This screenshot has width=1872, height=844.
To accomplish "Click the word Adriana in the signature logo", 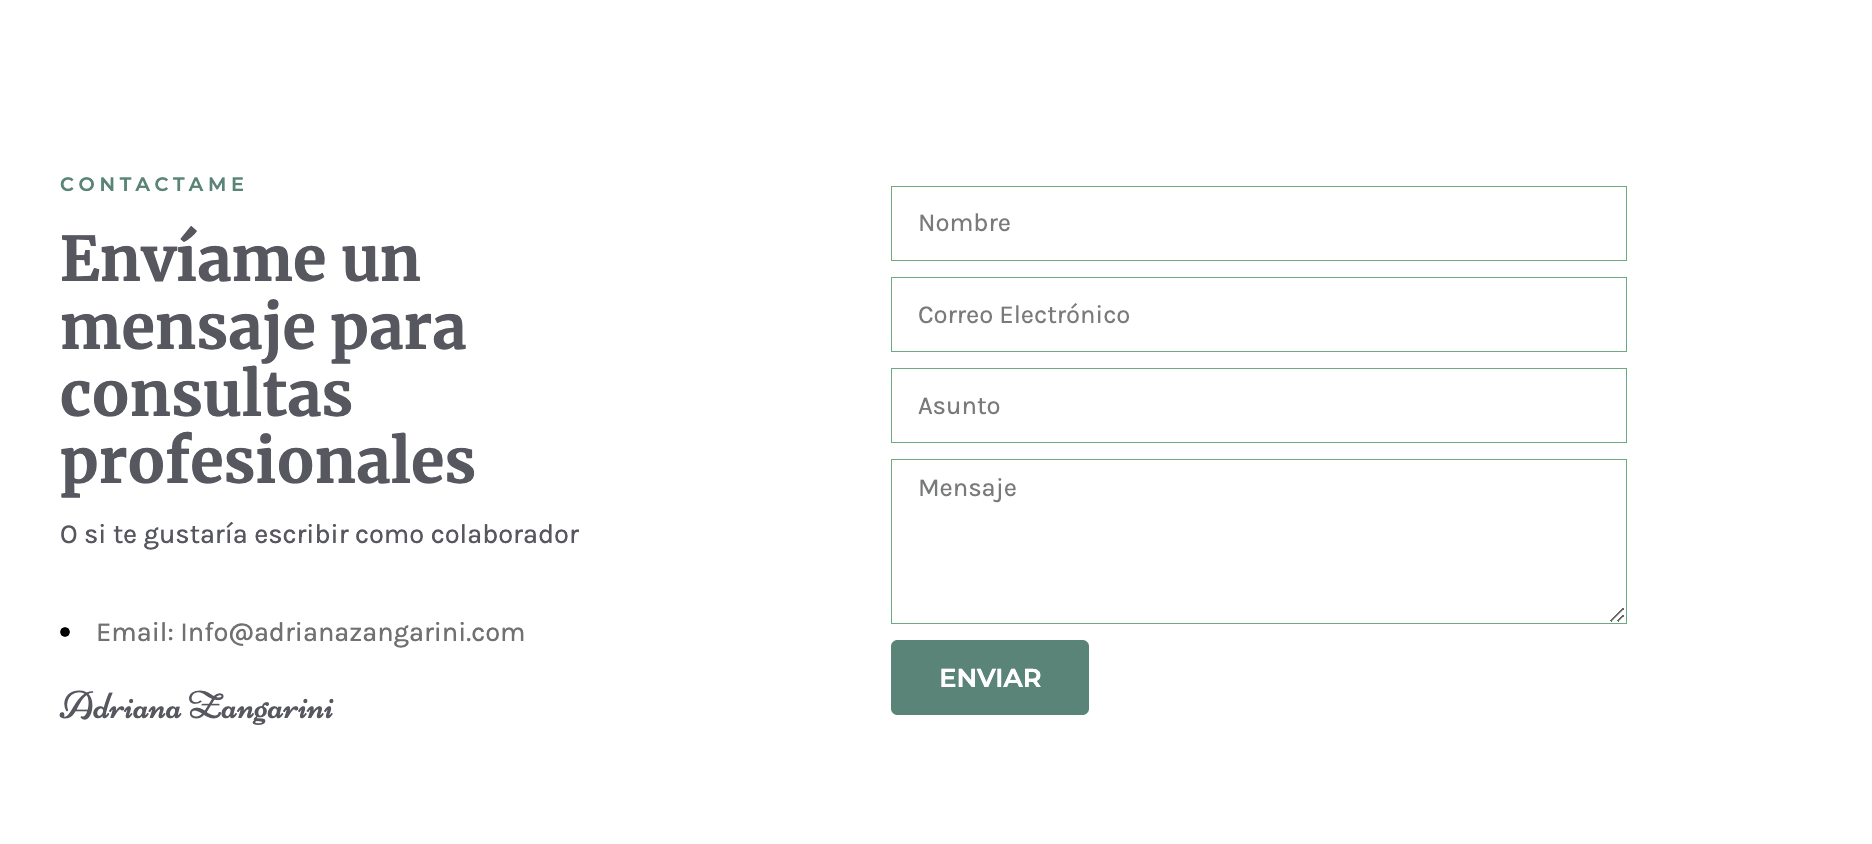I will click(x=120, y=707).
